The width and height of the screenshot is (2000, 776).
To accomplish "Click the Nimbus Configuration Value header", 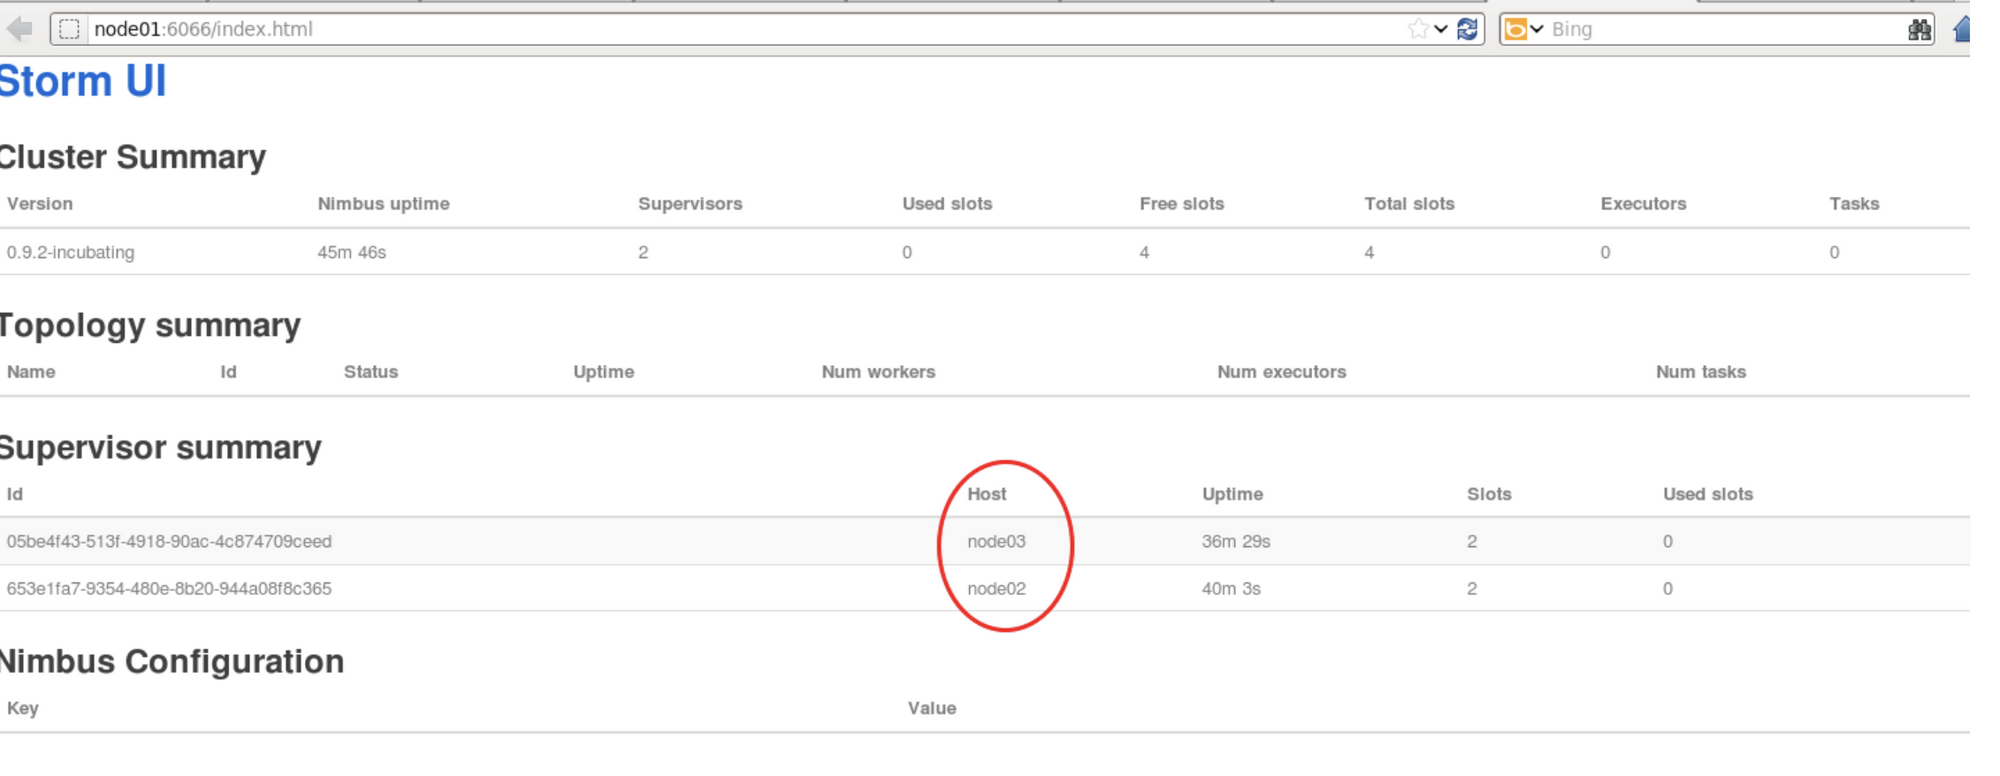I will coord(932,708).
